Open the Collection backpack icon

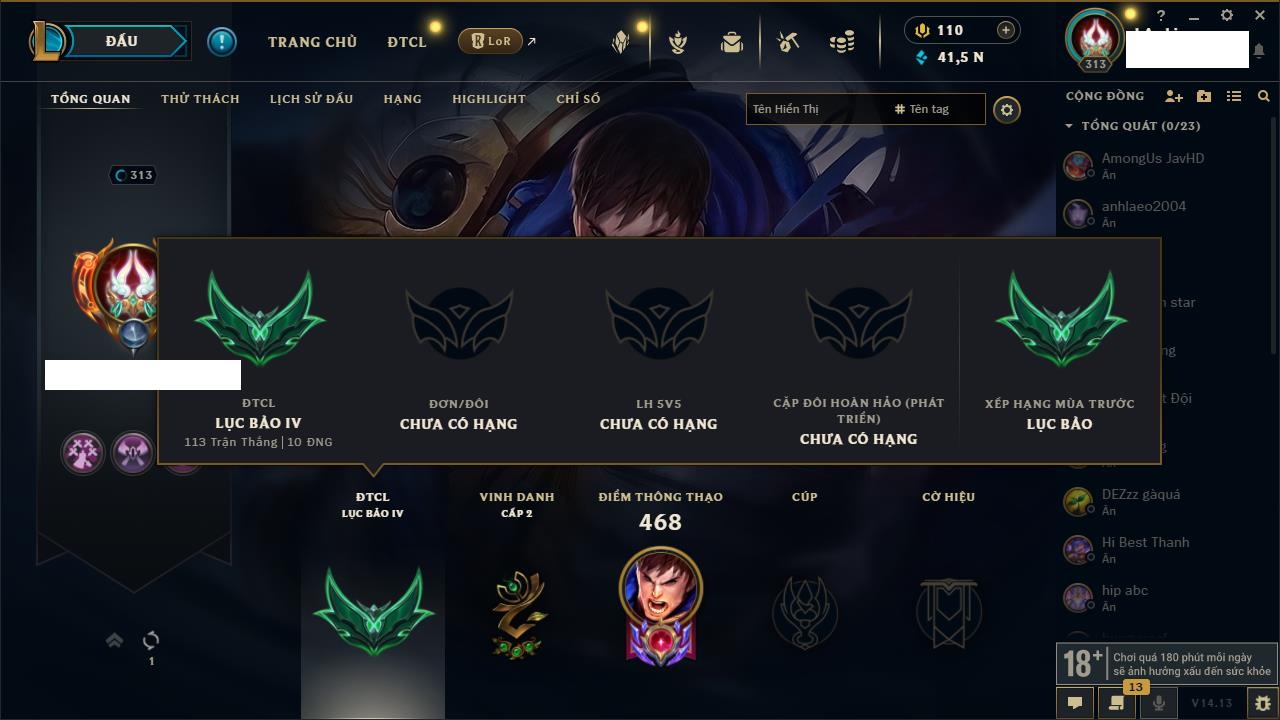[x=732, y=42]
